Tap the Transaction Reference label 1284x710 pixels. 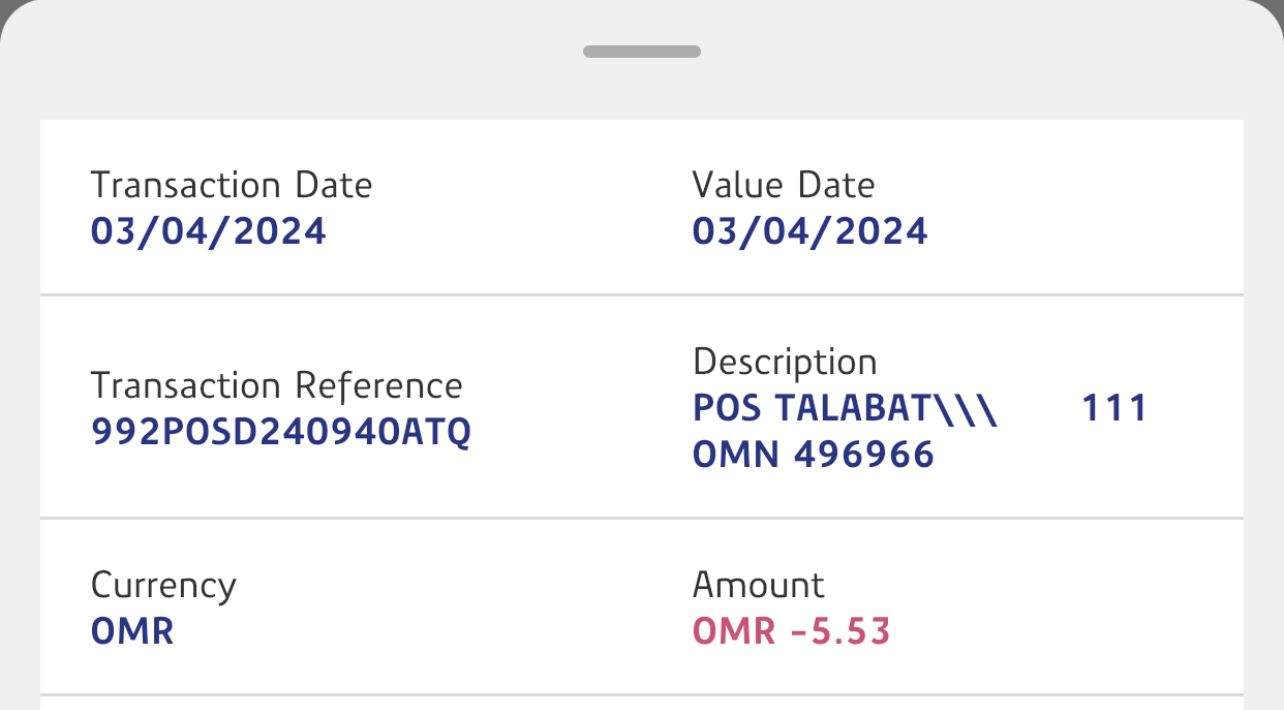tap(276, 386)
